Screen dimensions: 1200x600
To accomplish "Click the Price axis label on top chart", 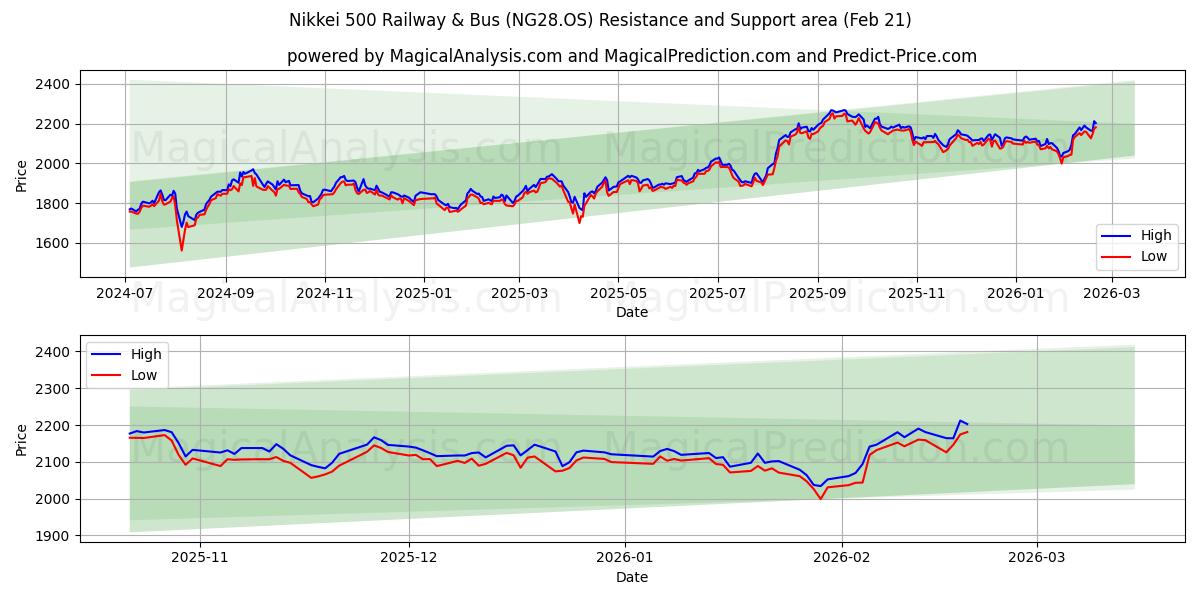I will (x=23, y=174).
